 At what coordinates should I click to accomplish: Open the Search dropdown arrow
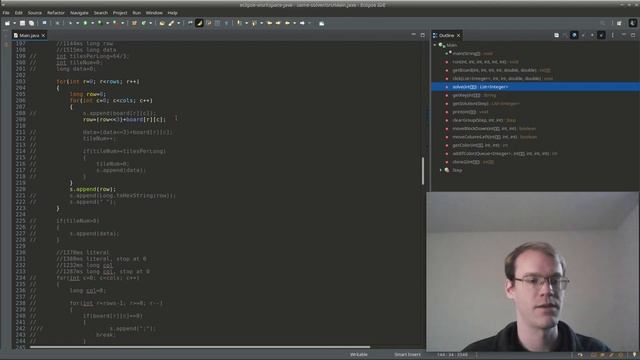tap(178, 23)
